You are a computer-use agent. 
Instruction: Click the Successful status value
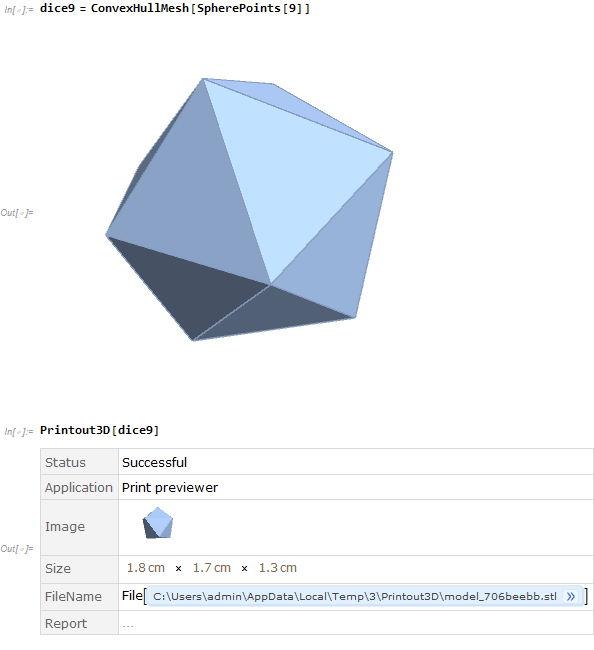pos(154,463)
